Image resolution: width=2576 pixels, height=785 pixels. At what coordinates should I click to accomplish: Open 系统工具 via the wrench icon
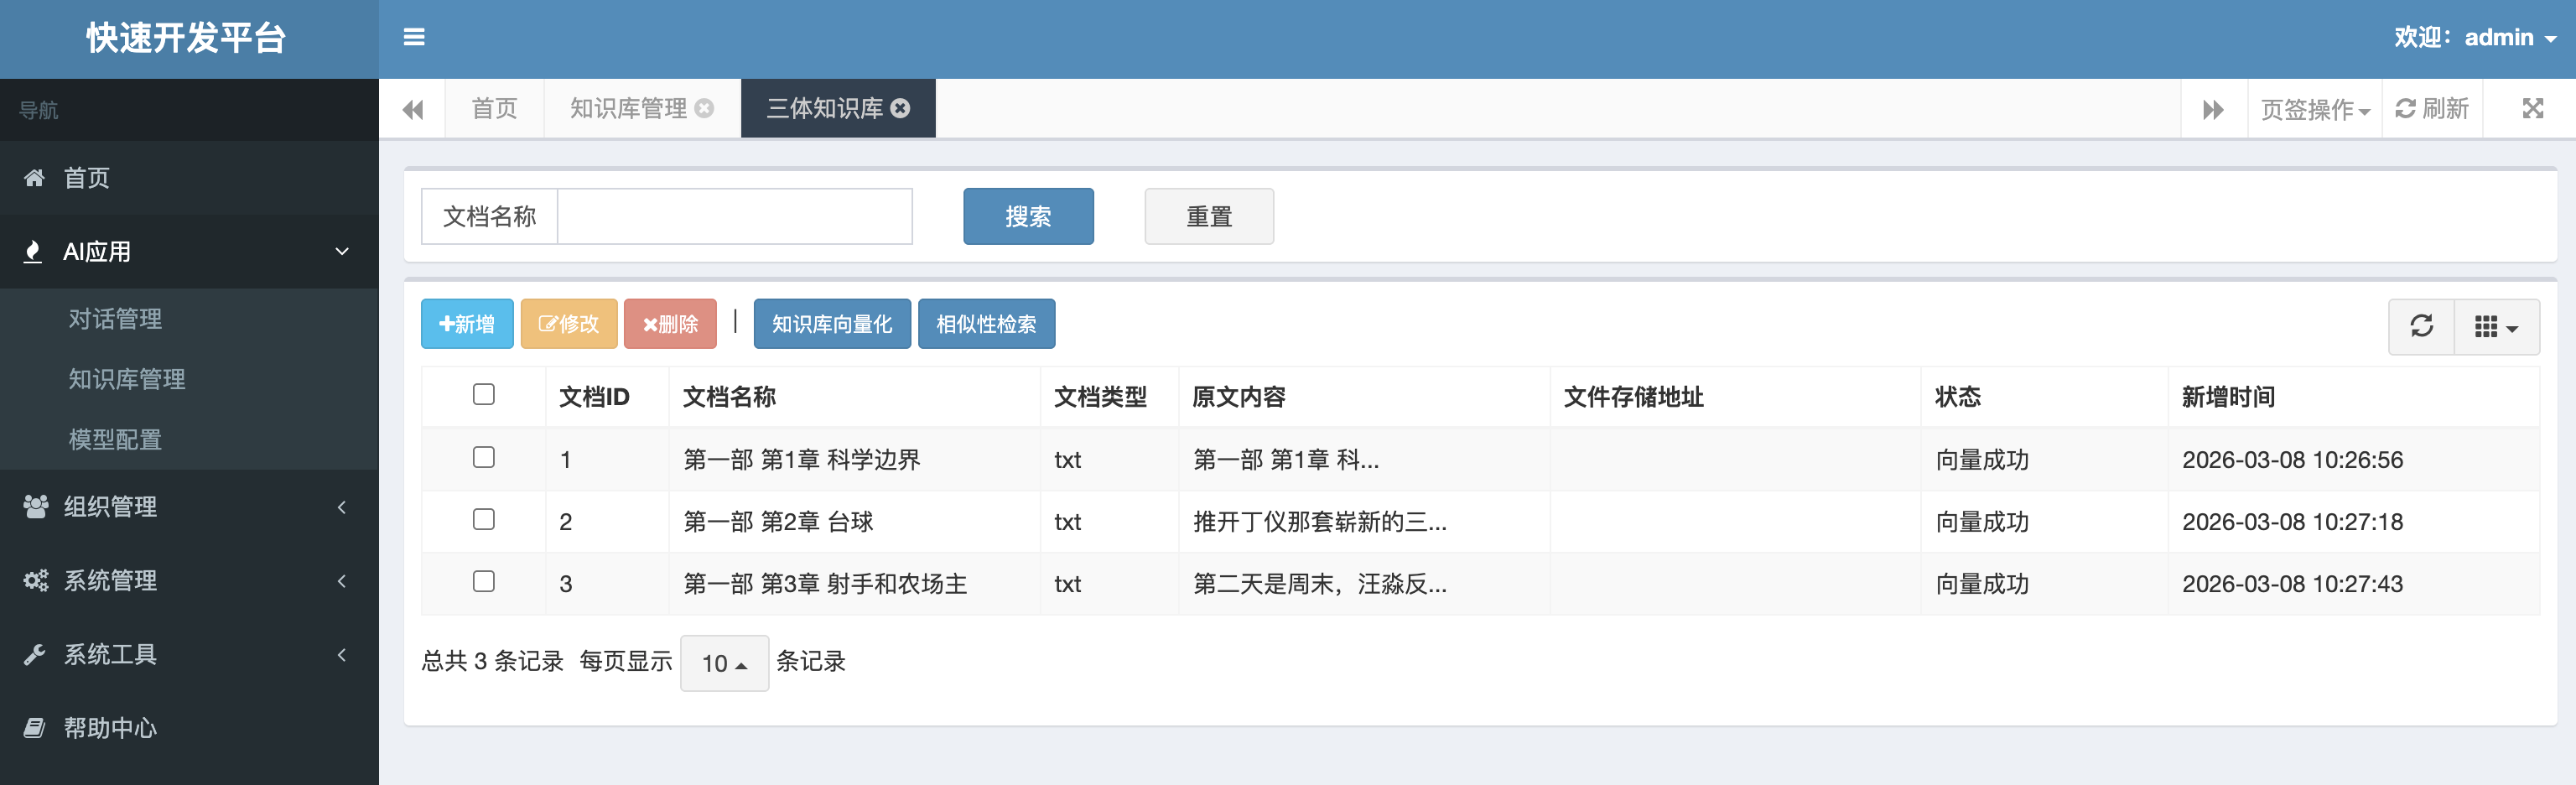pyautogui.click(x=34, y=655)
